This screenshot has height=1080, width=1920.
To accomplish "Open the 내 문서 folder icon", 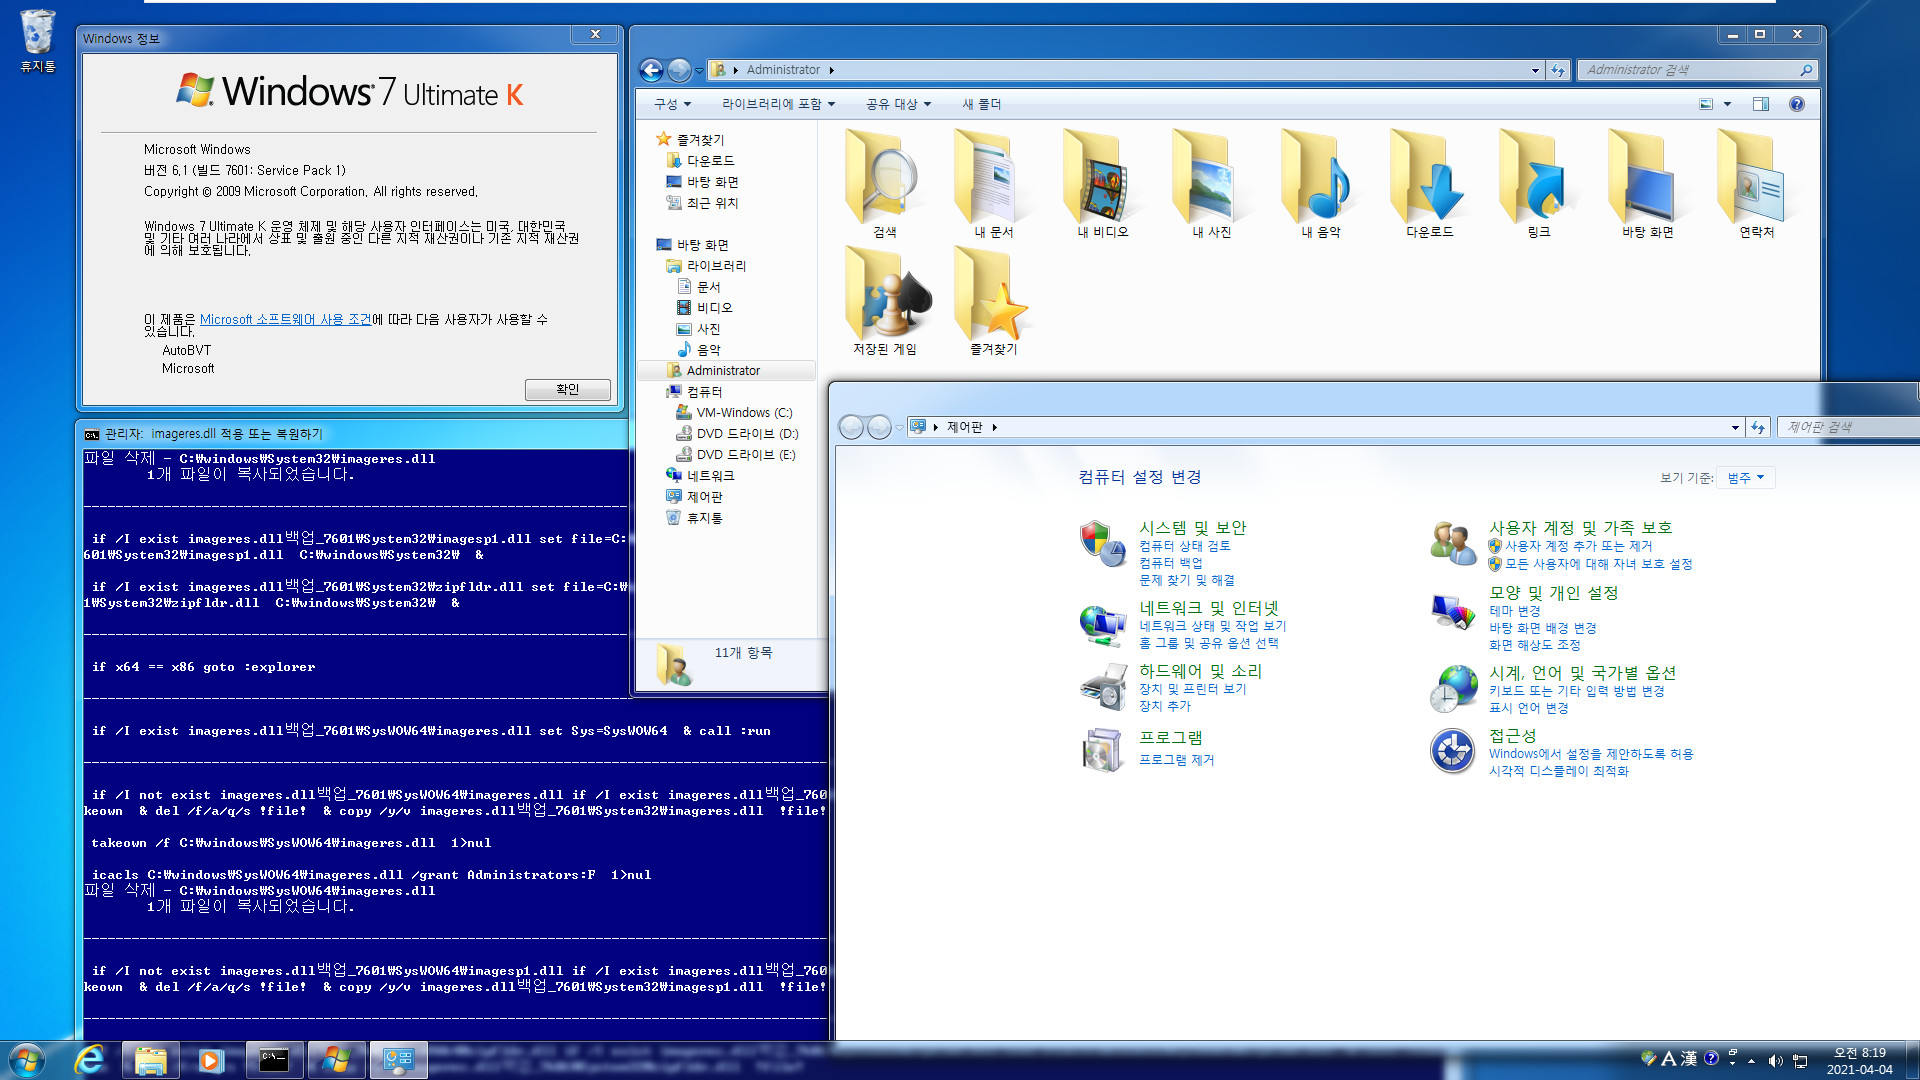I will pos(993,184).
